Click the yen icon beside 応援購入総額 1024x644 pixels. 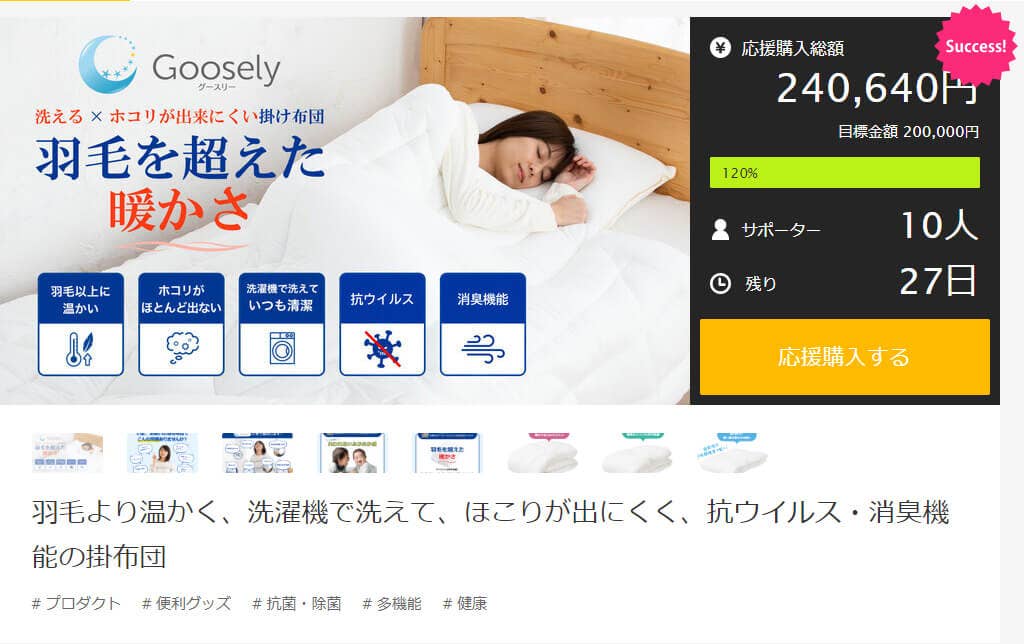point(720,48)
